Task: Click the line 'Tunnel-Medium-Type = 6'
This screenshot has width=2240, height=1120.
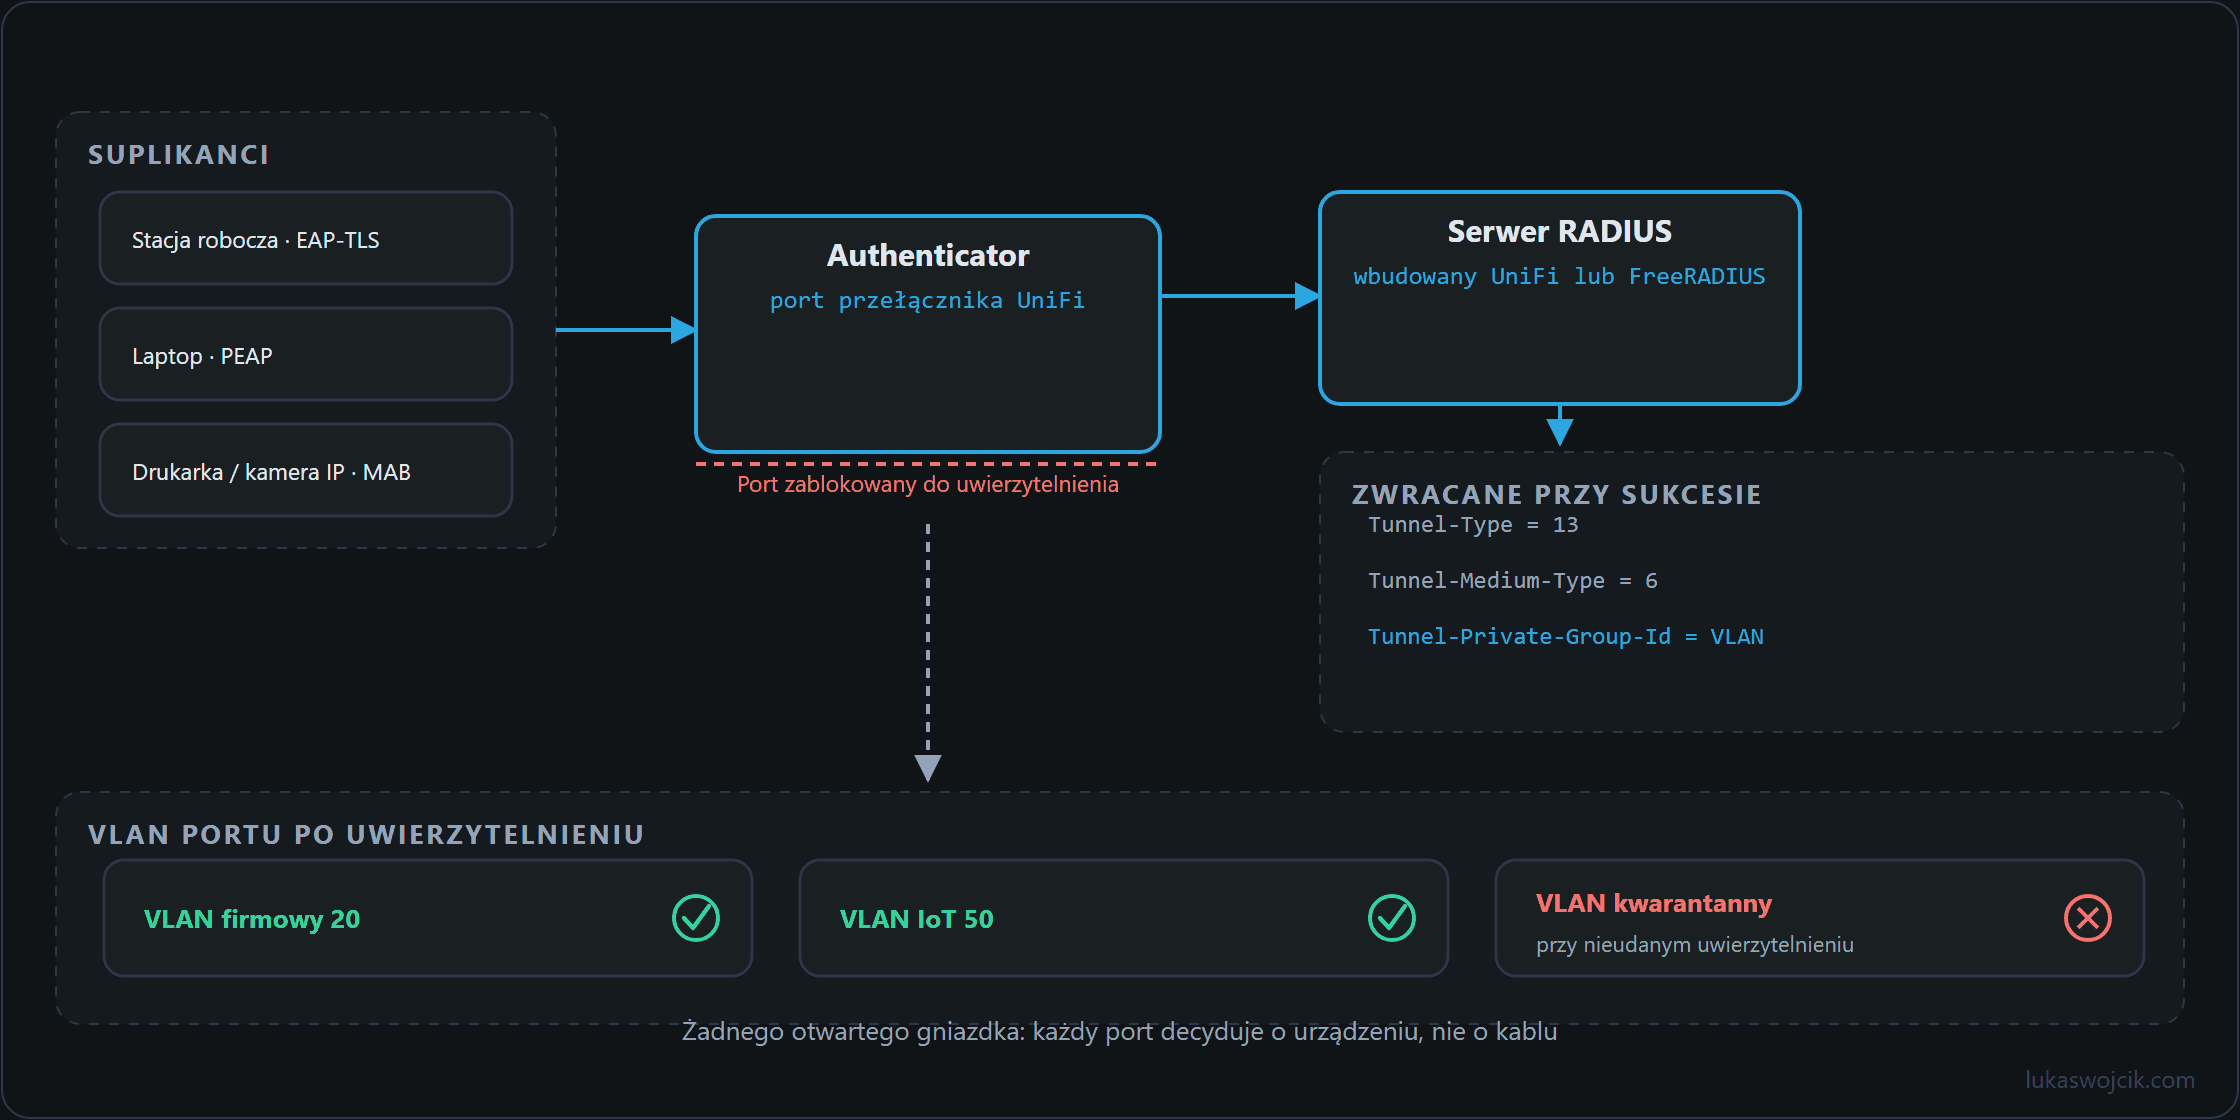Action: 1513,581
